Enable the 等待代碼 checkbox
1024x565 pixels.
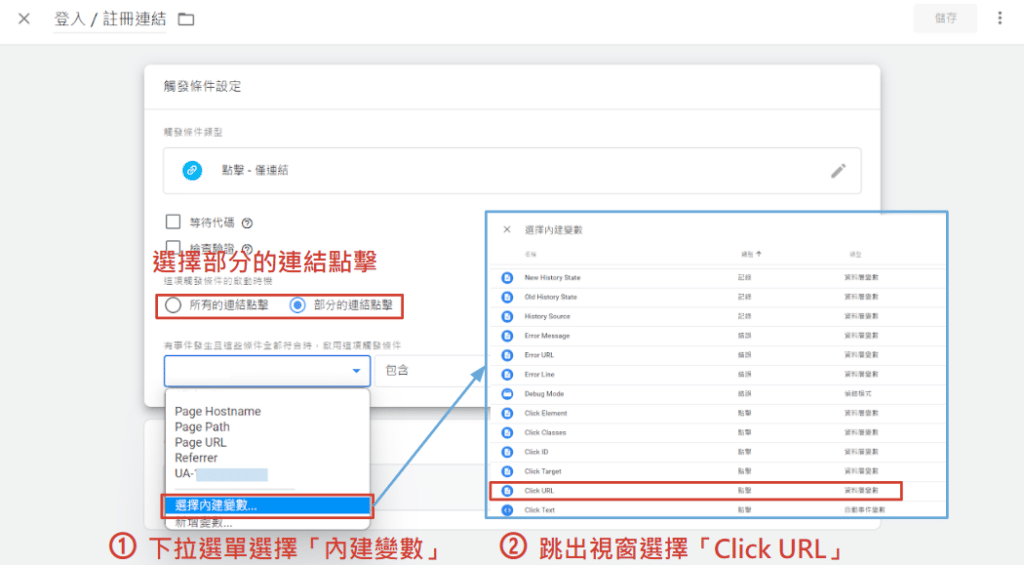pos(173,222)
